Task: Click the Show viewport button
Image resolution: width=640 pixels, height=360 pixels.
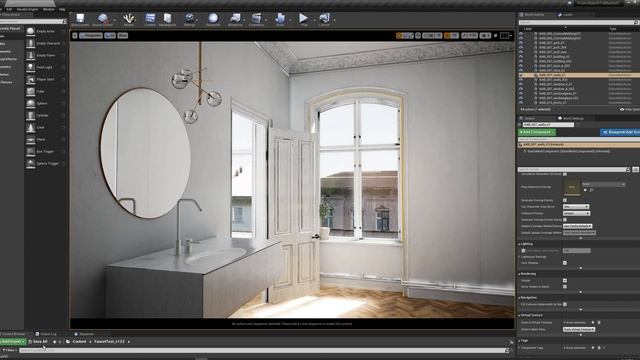Action: tap(122, 36)
